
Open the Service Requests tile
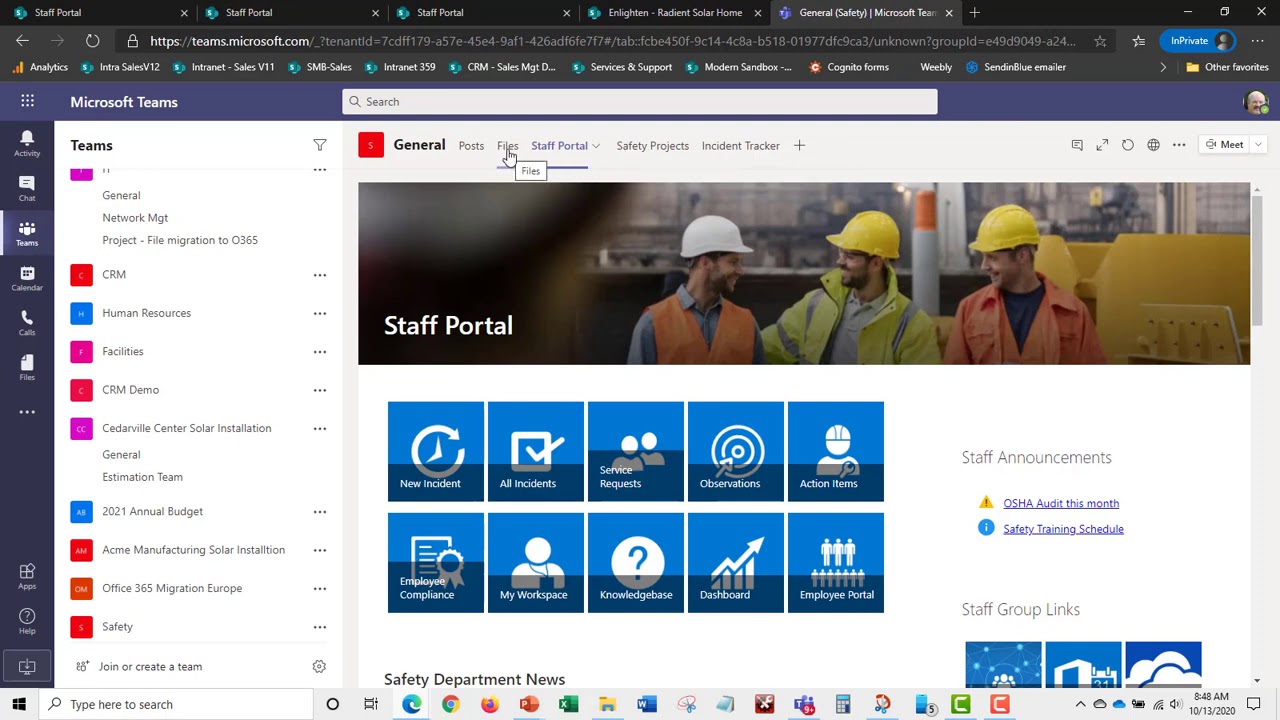coord(635,451)
